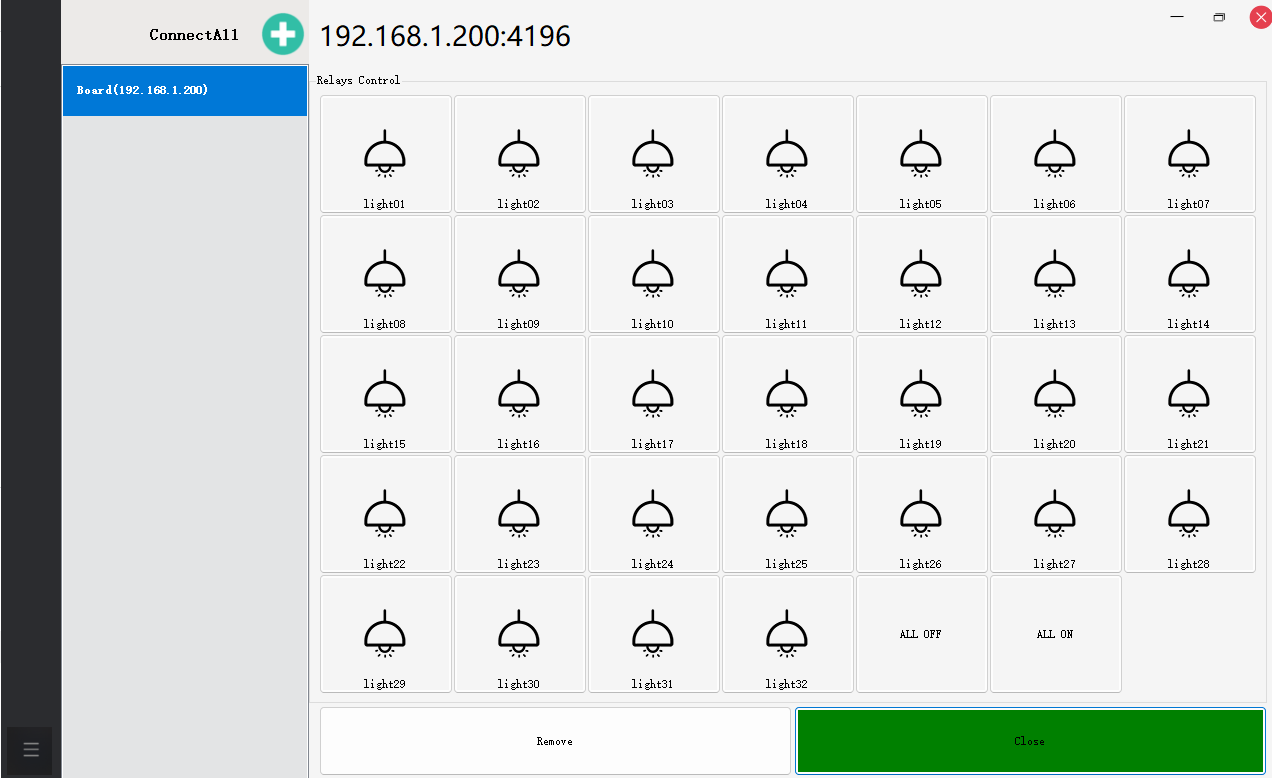This screenshot has width=1272, height=778.
Task: Toggle the light07 relay lamp
Action: click(x=1189, y=154)
